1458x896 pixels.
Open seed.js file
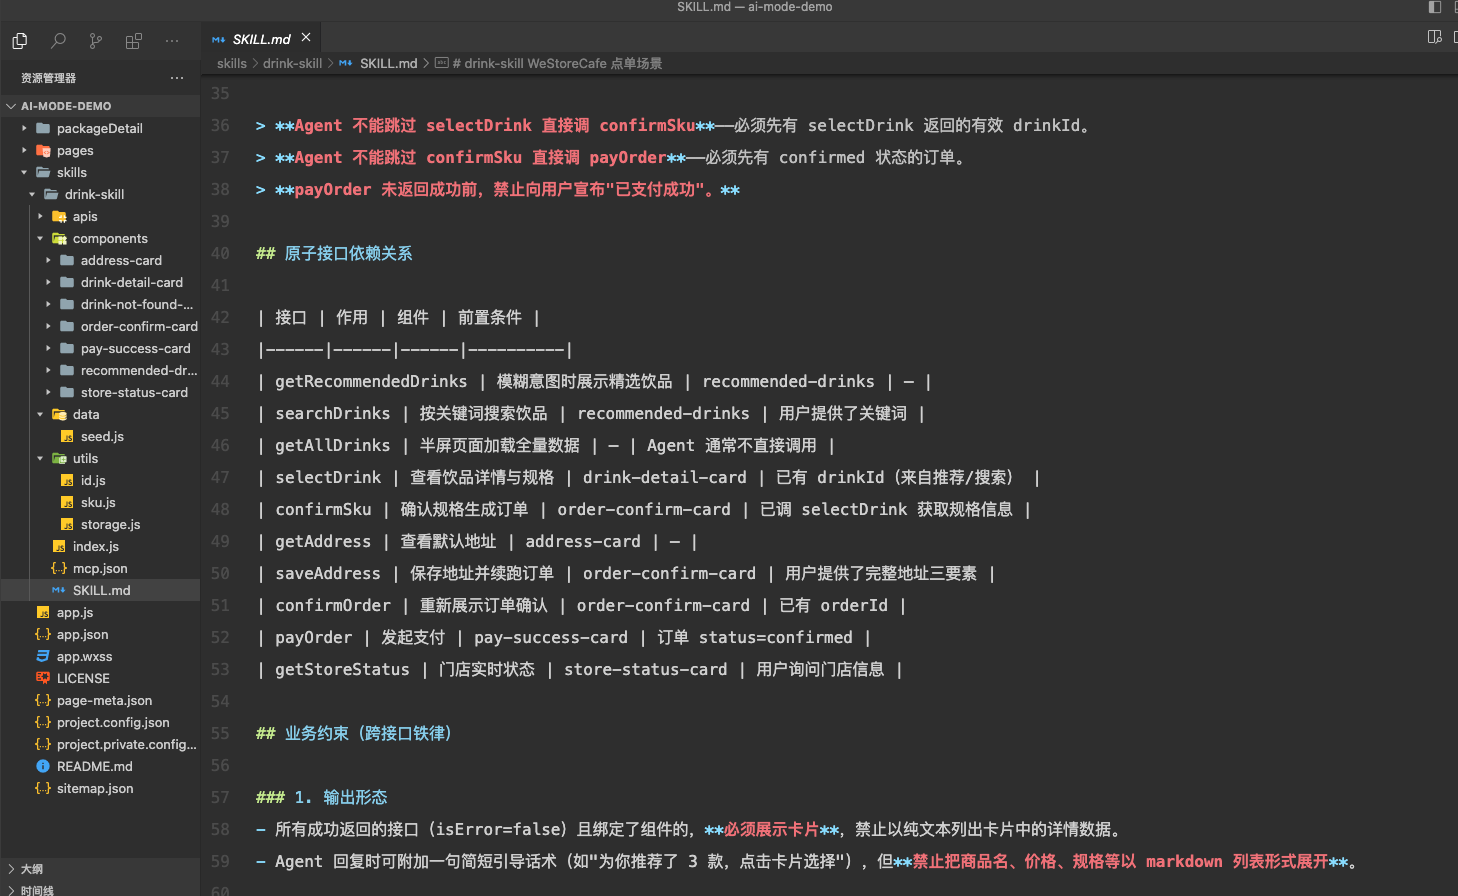coord(100,436)
